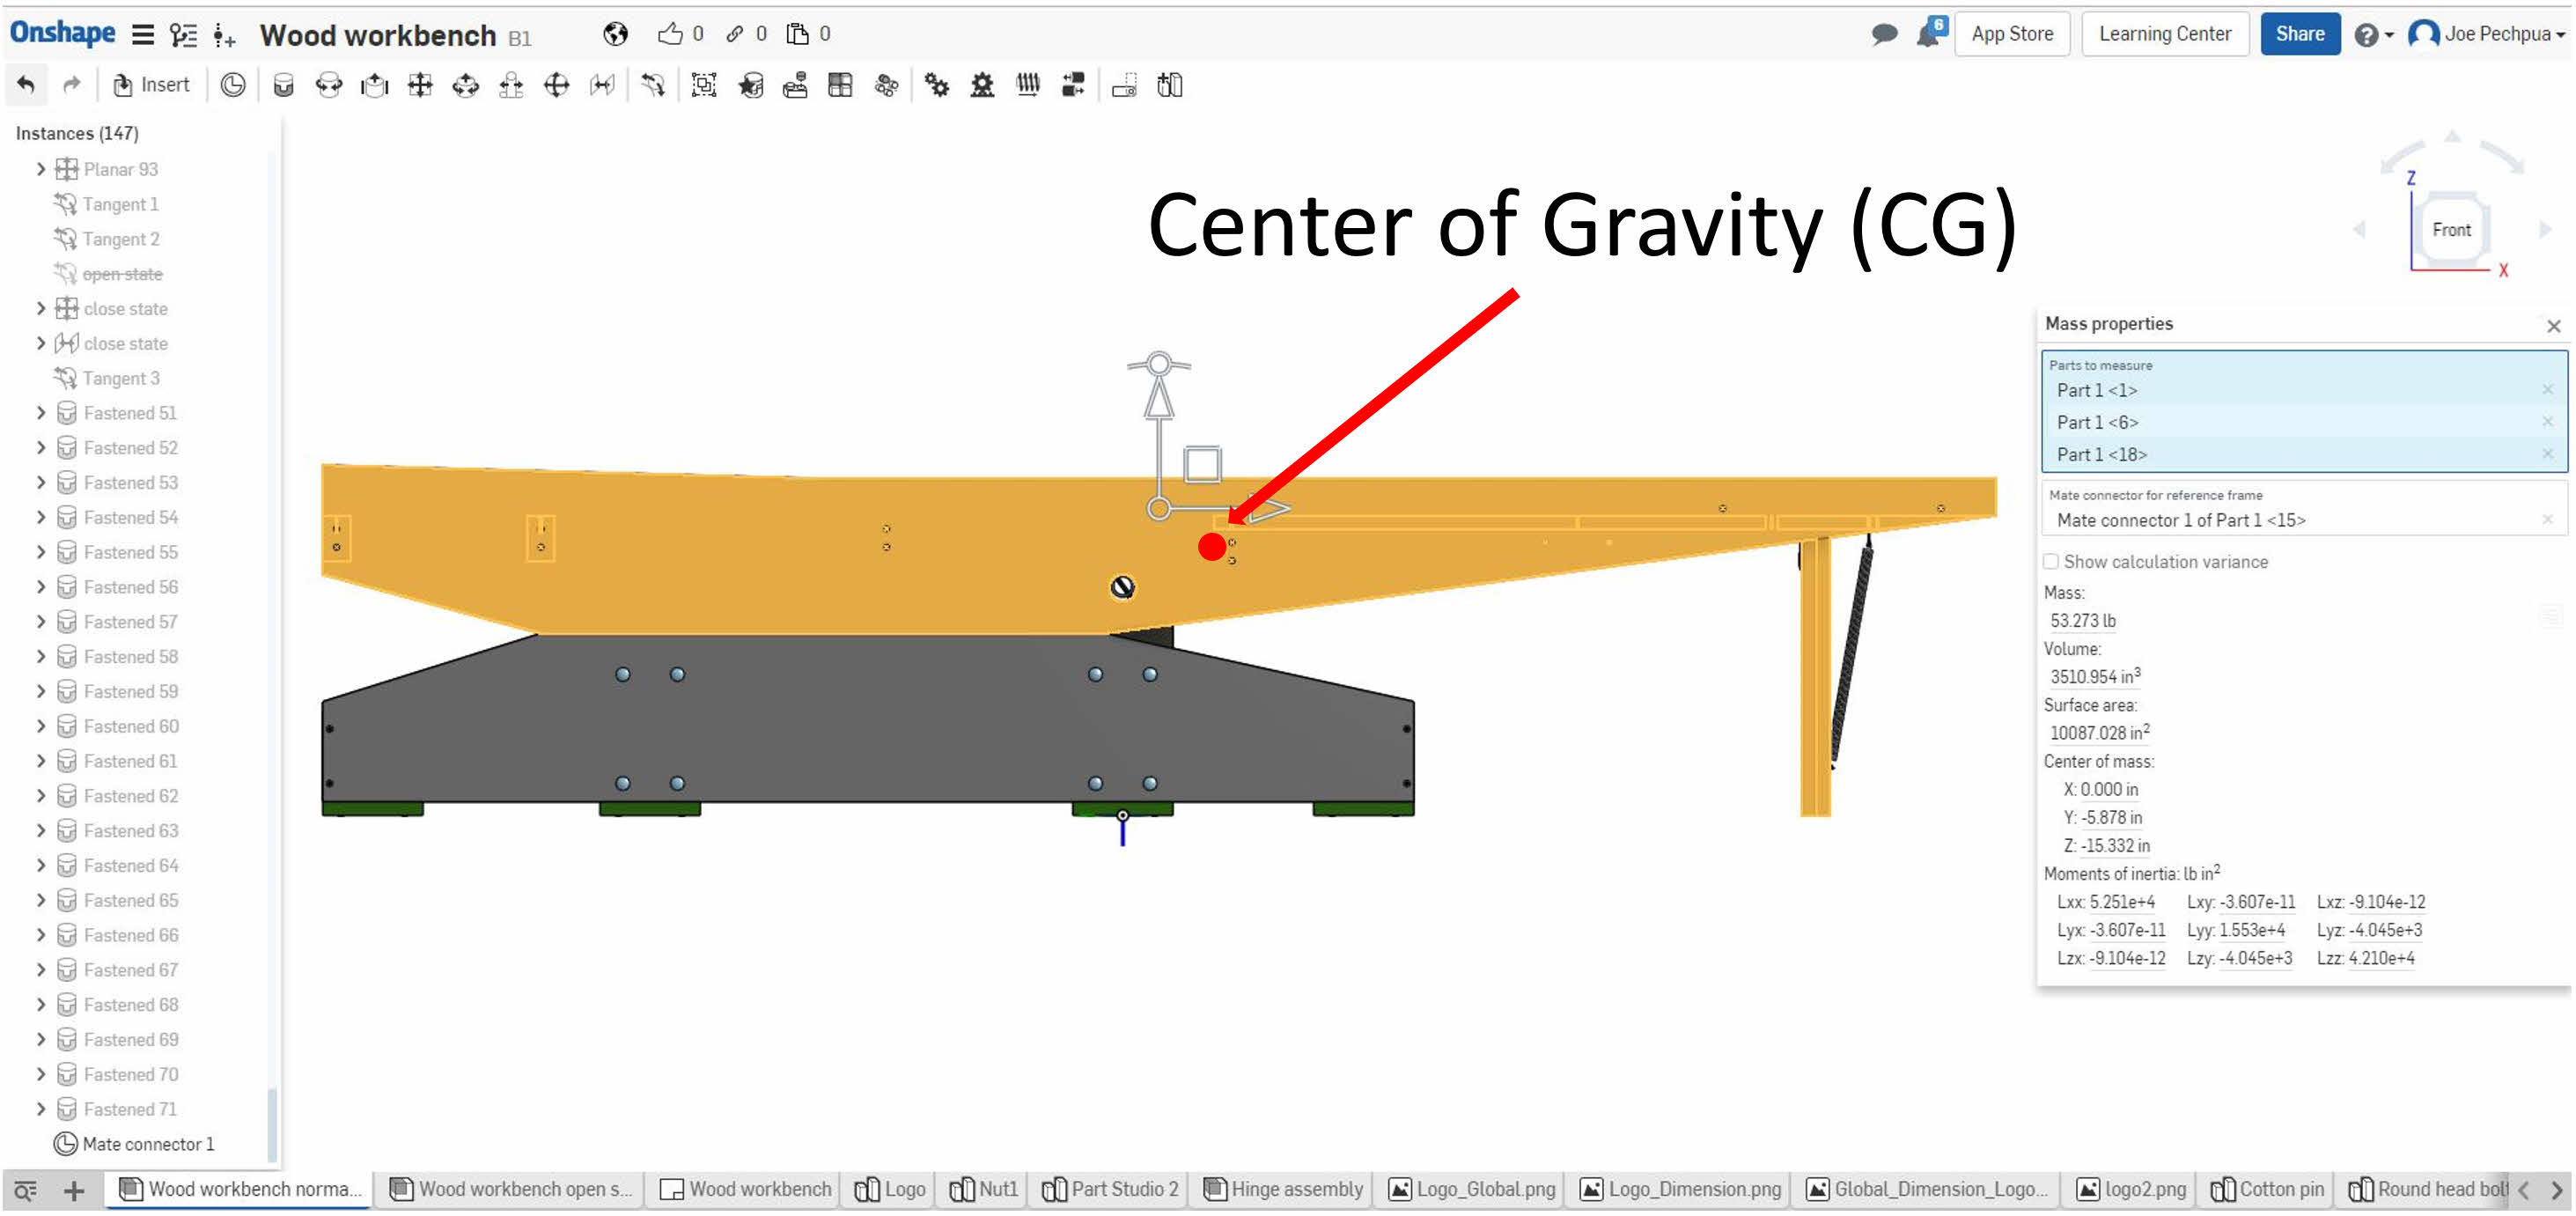Click the insert new element plus icon beside title
The image size is (2576, 1216).
coord(224,36)
